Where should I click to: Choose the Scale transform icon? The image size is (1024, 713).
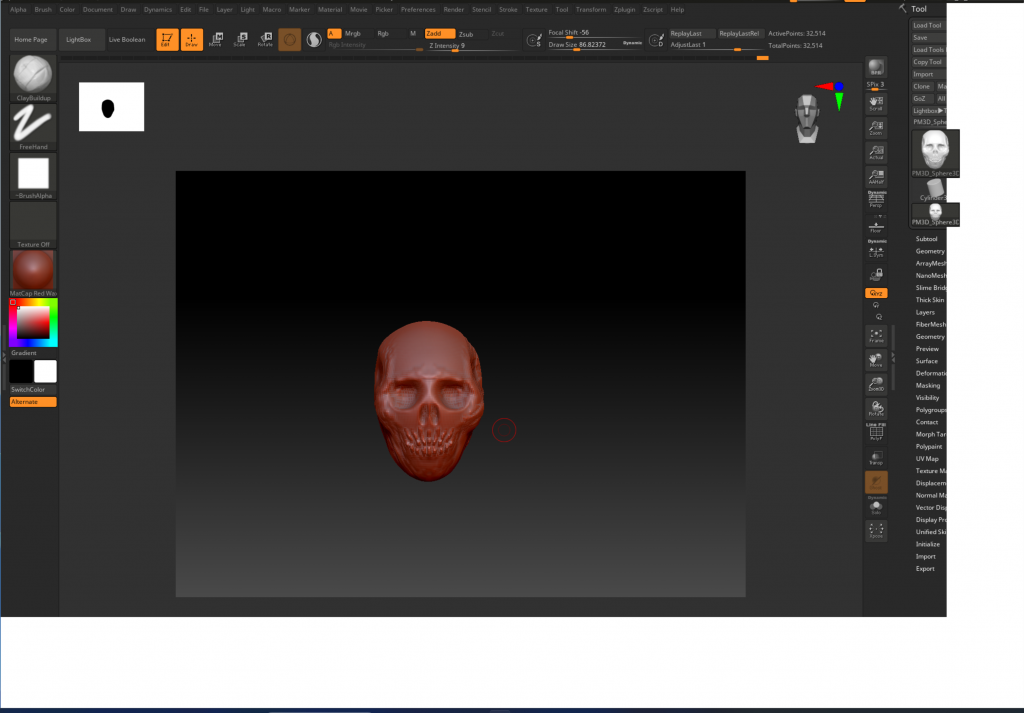coord(240,40)
